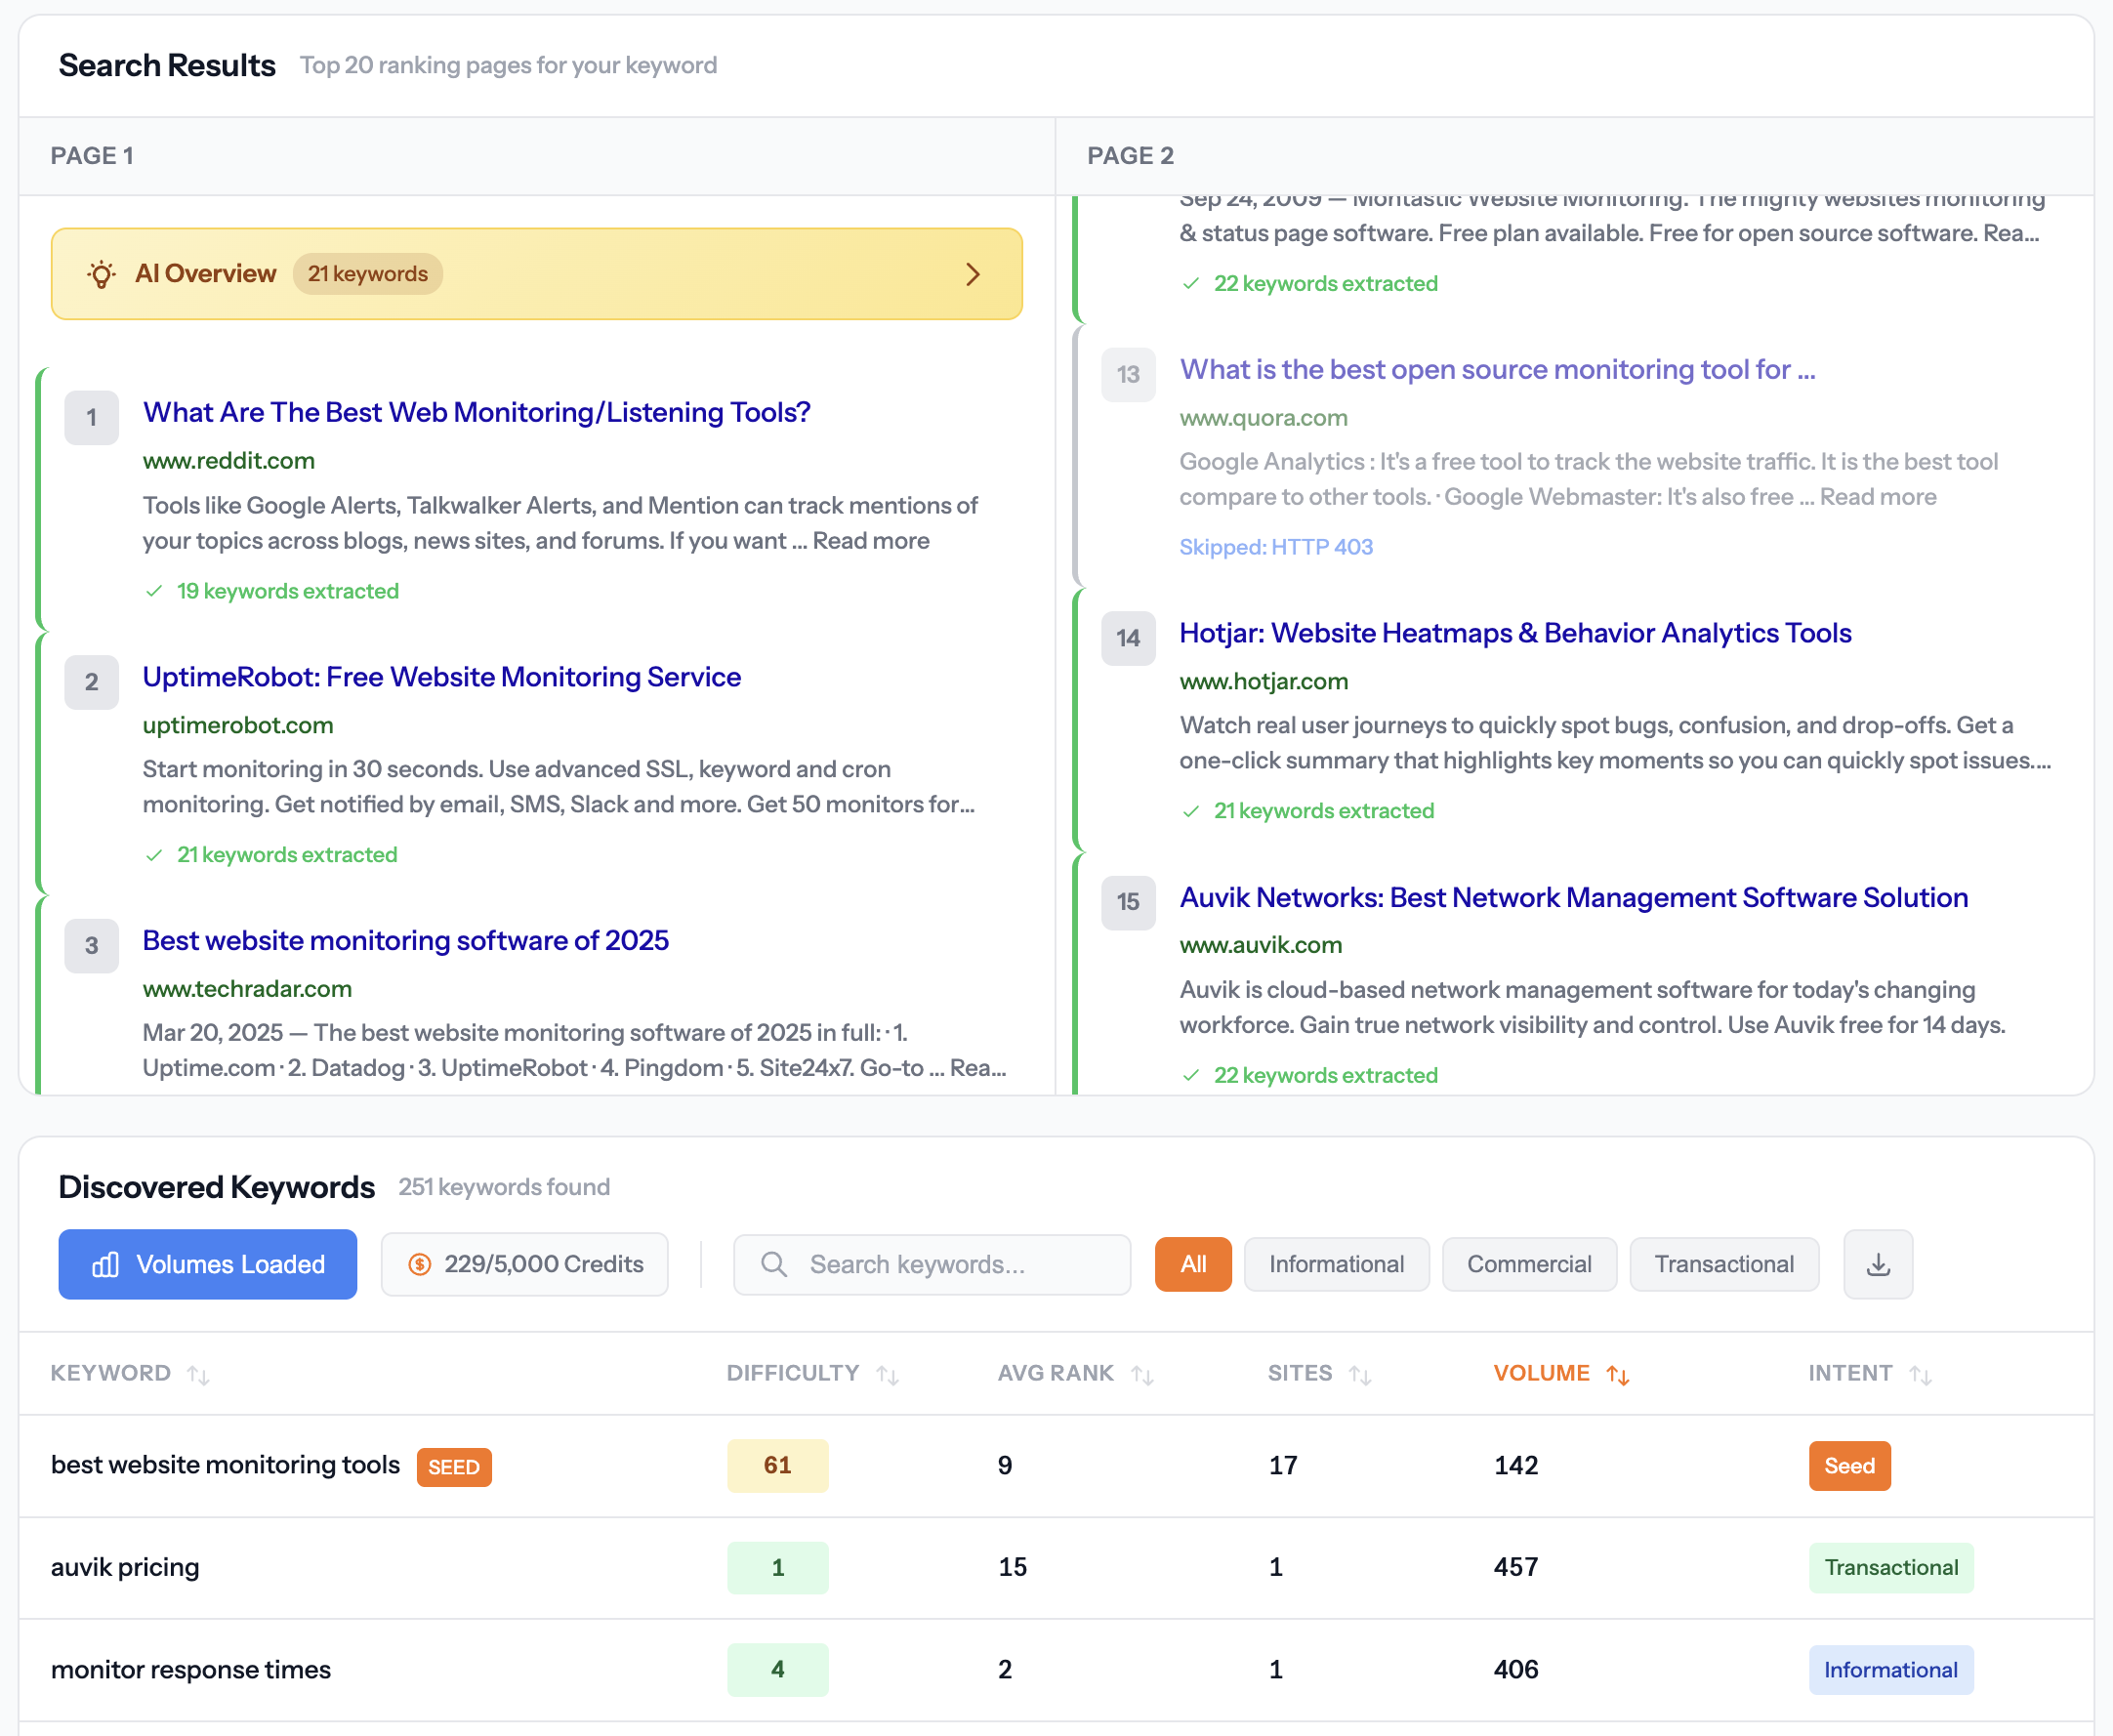Viewport: 2113px width, 1736px height.
Task: Click rank number 13 badge
Action: click(1128, 375)
